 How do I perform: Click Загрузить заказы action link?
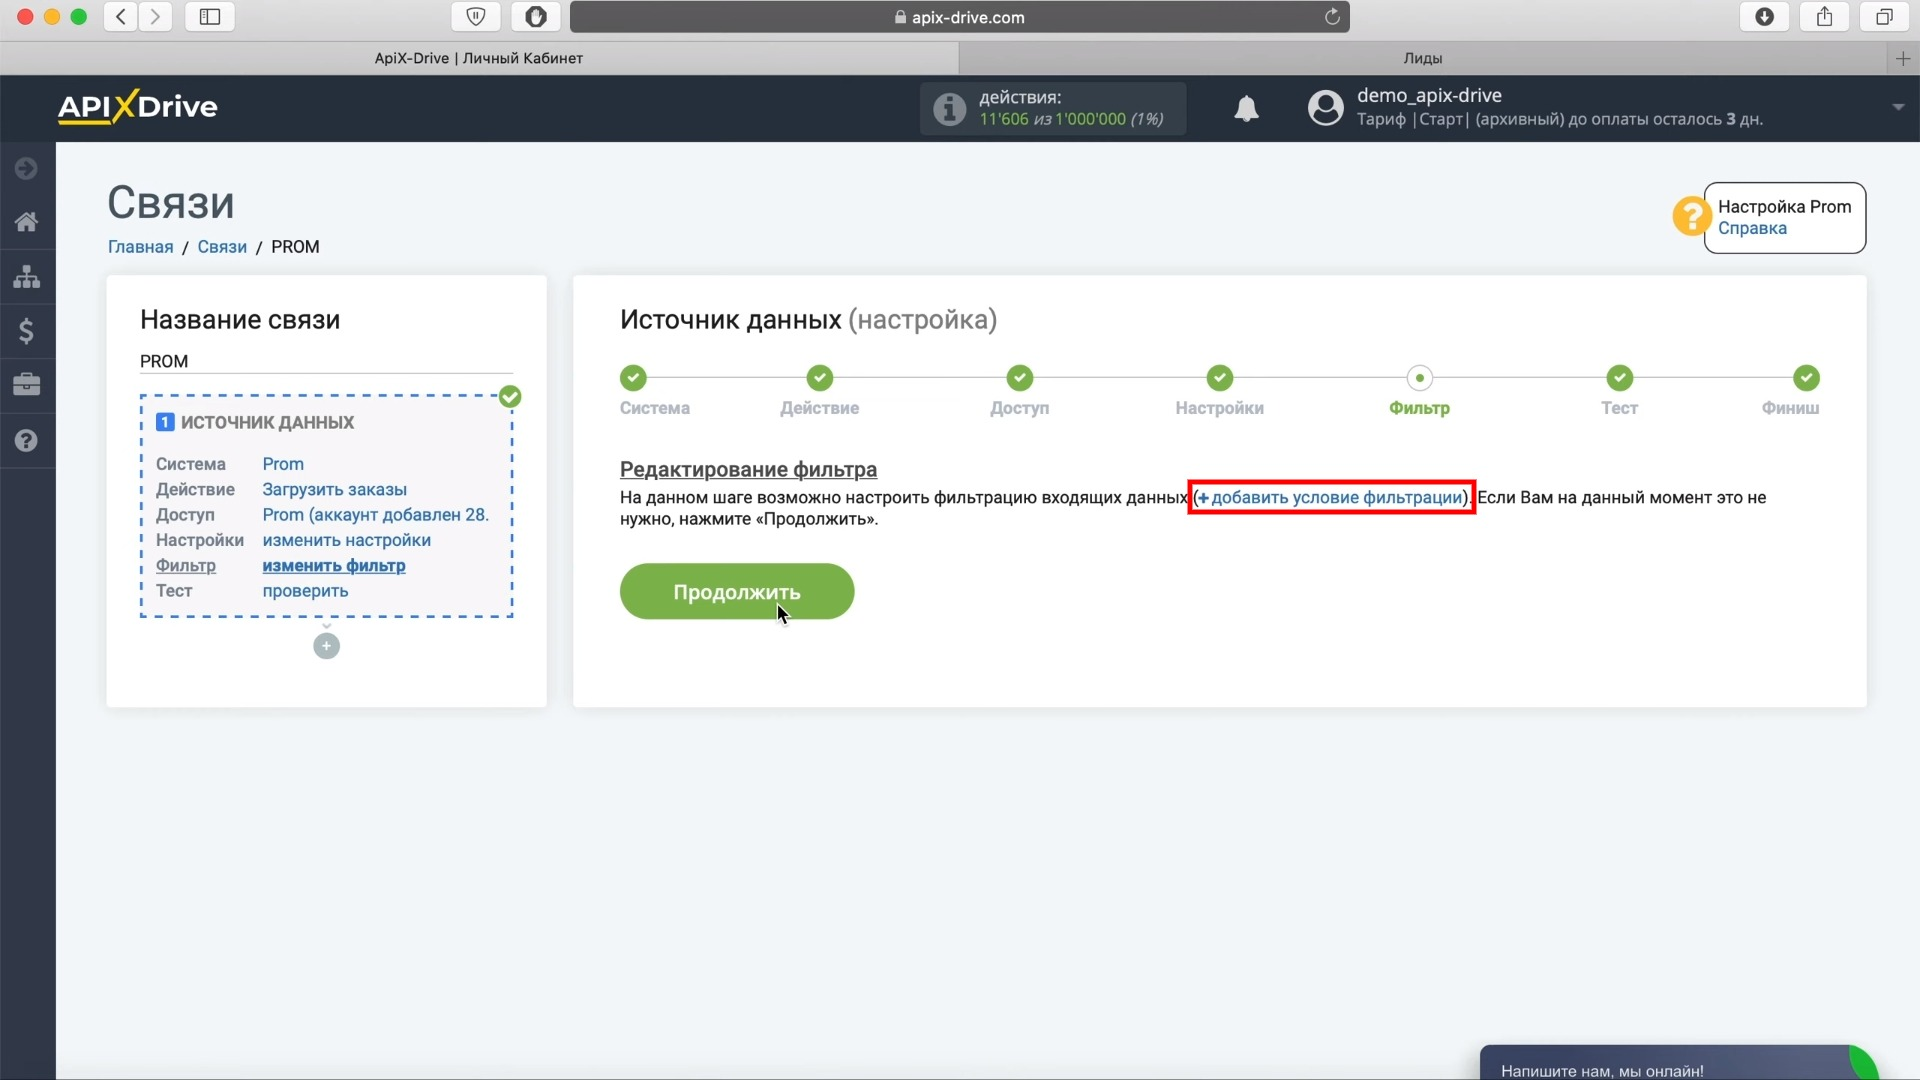[334, 489]
